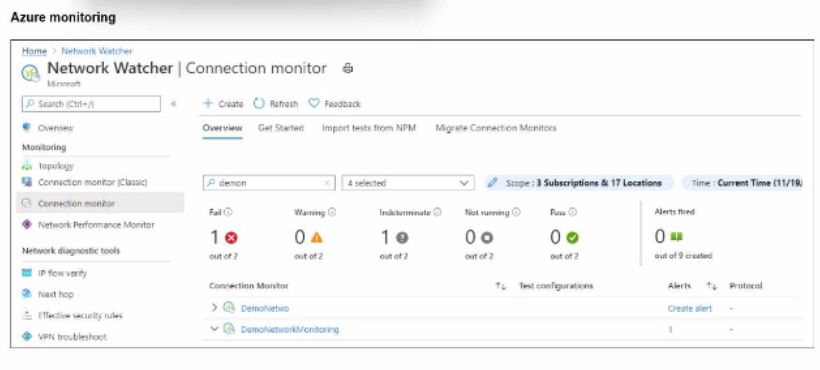Edit the Scope: 3 Subscriptions & 17 Locations filter
This screenshot has height=370, width=820.
click(579, 183)
